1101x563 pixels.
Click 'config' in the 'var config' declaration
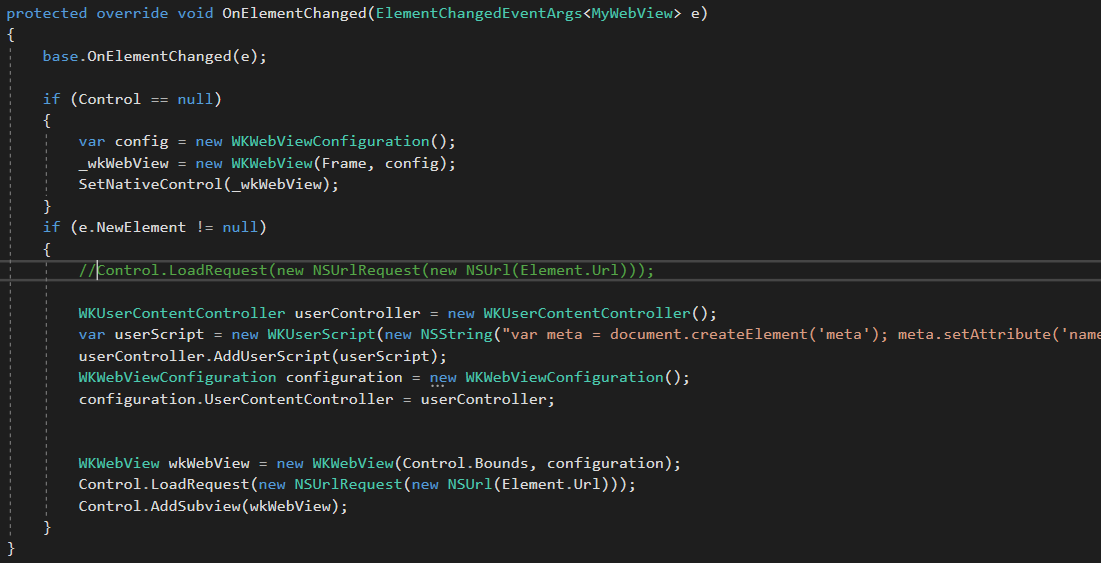click(141, 142)
